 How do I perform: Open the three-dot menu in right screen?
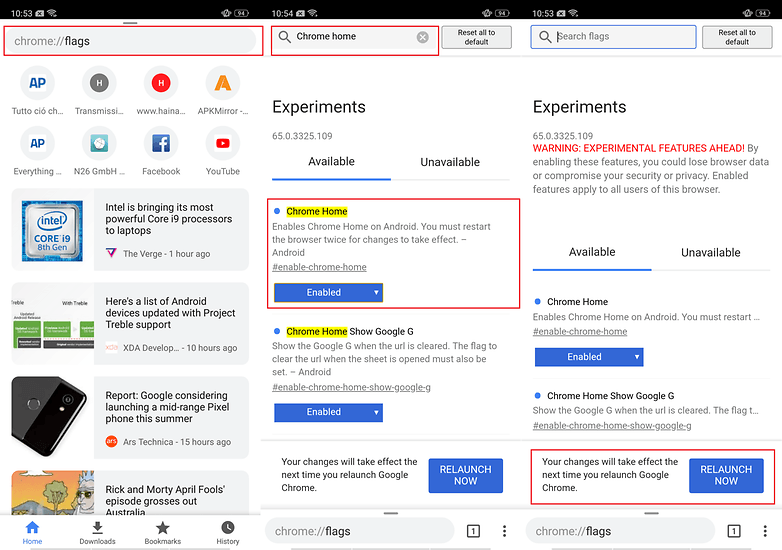click(765, 531)
